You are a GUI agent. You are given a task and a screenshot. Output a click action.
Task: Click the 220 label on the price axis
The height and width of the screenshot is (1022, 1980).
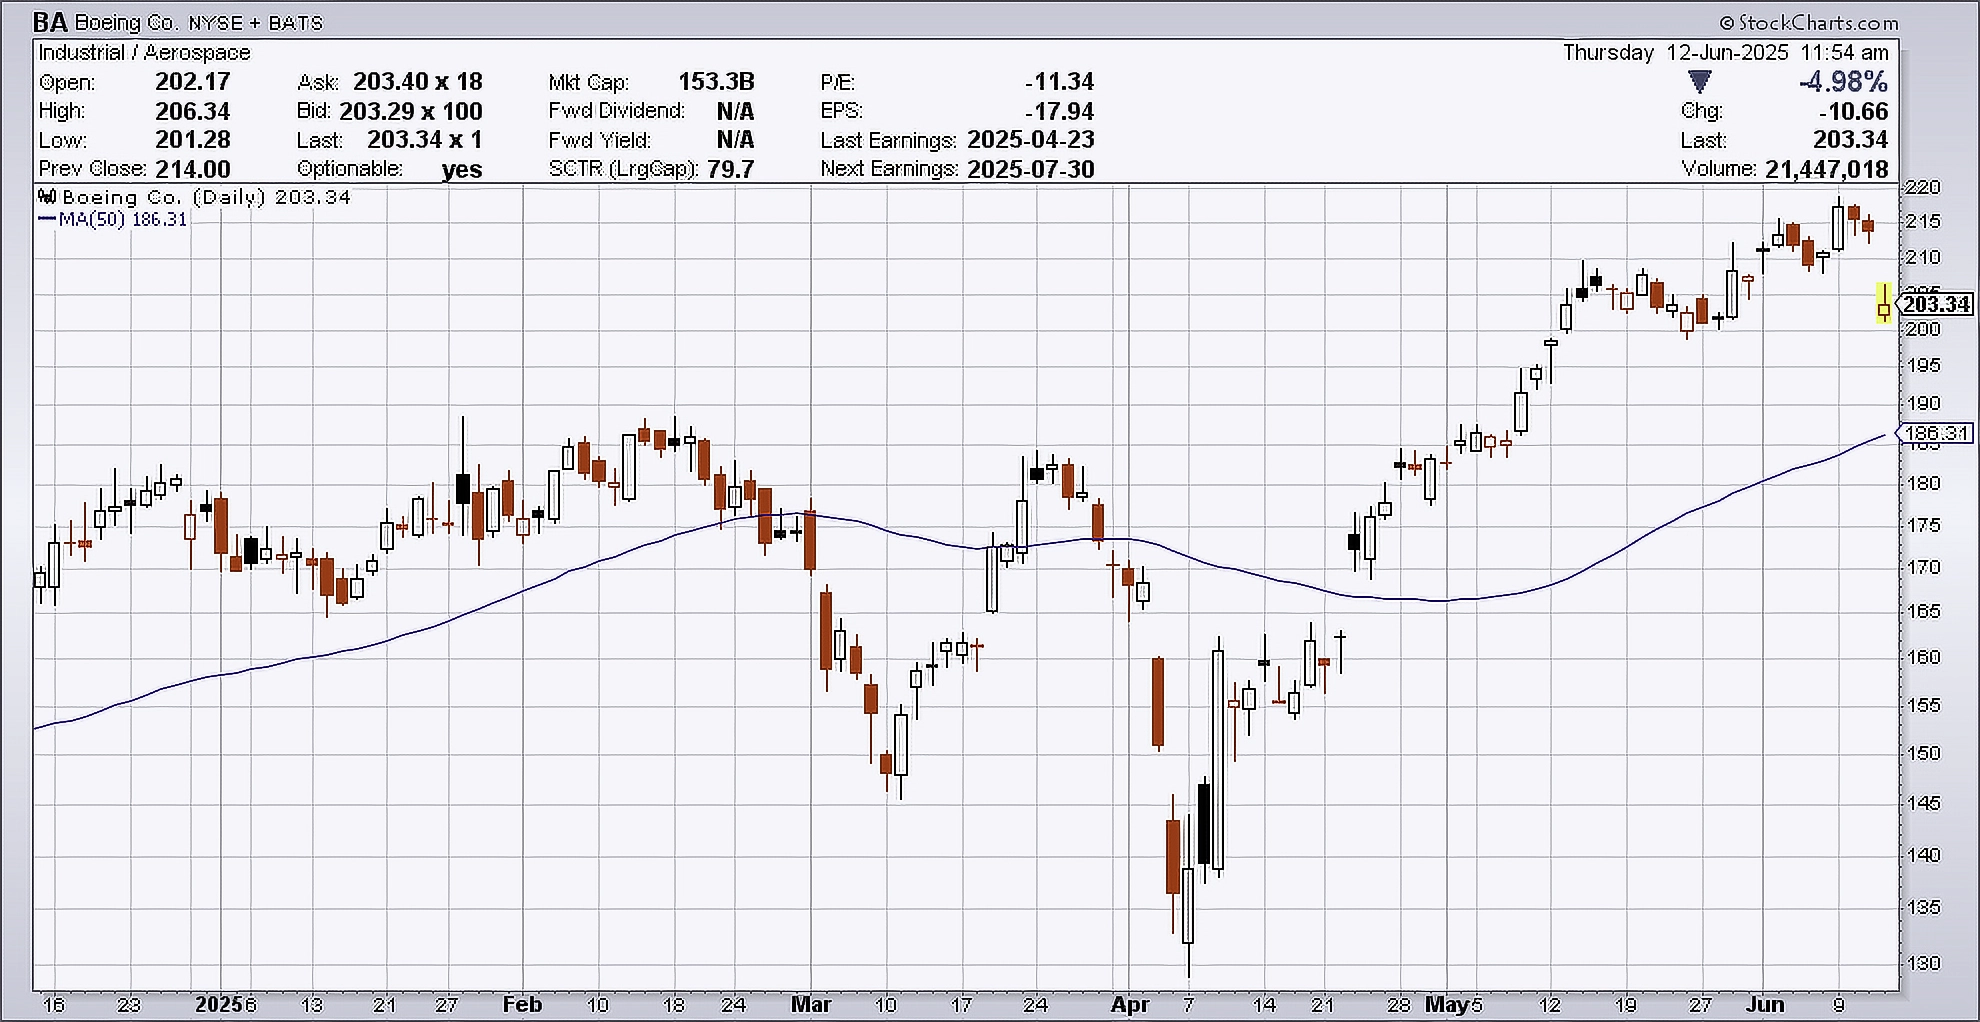click(1923, 187)
